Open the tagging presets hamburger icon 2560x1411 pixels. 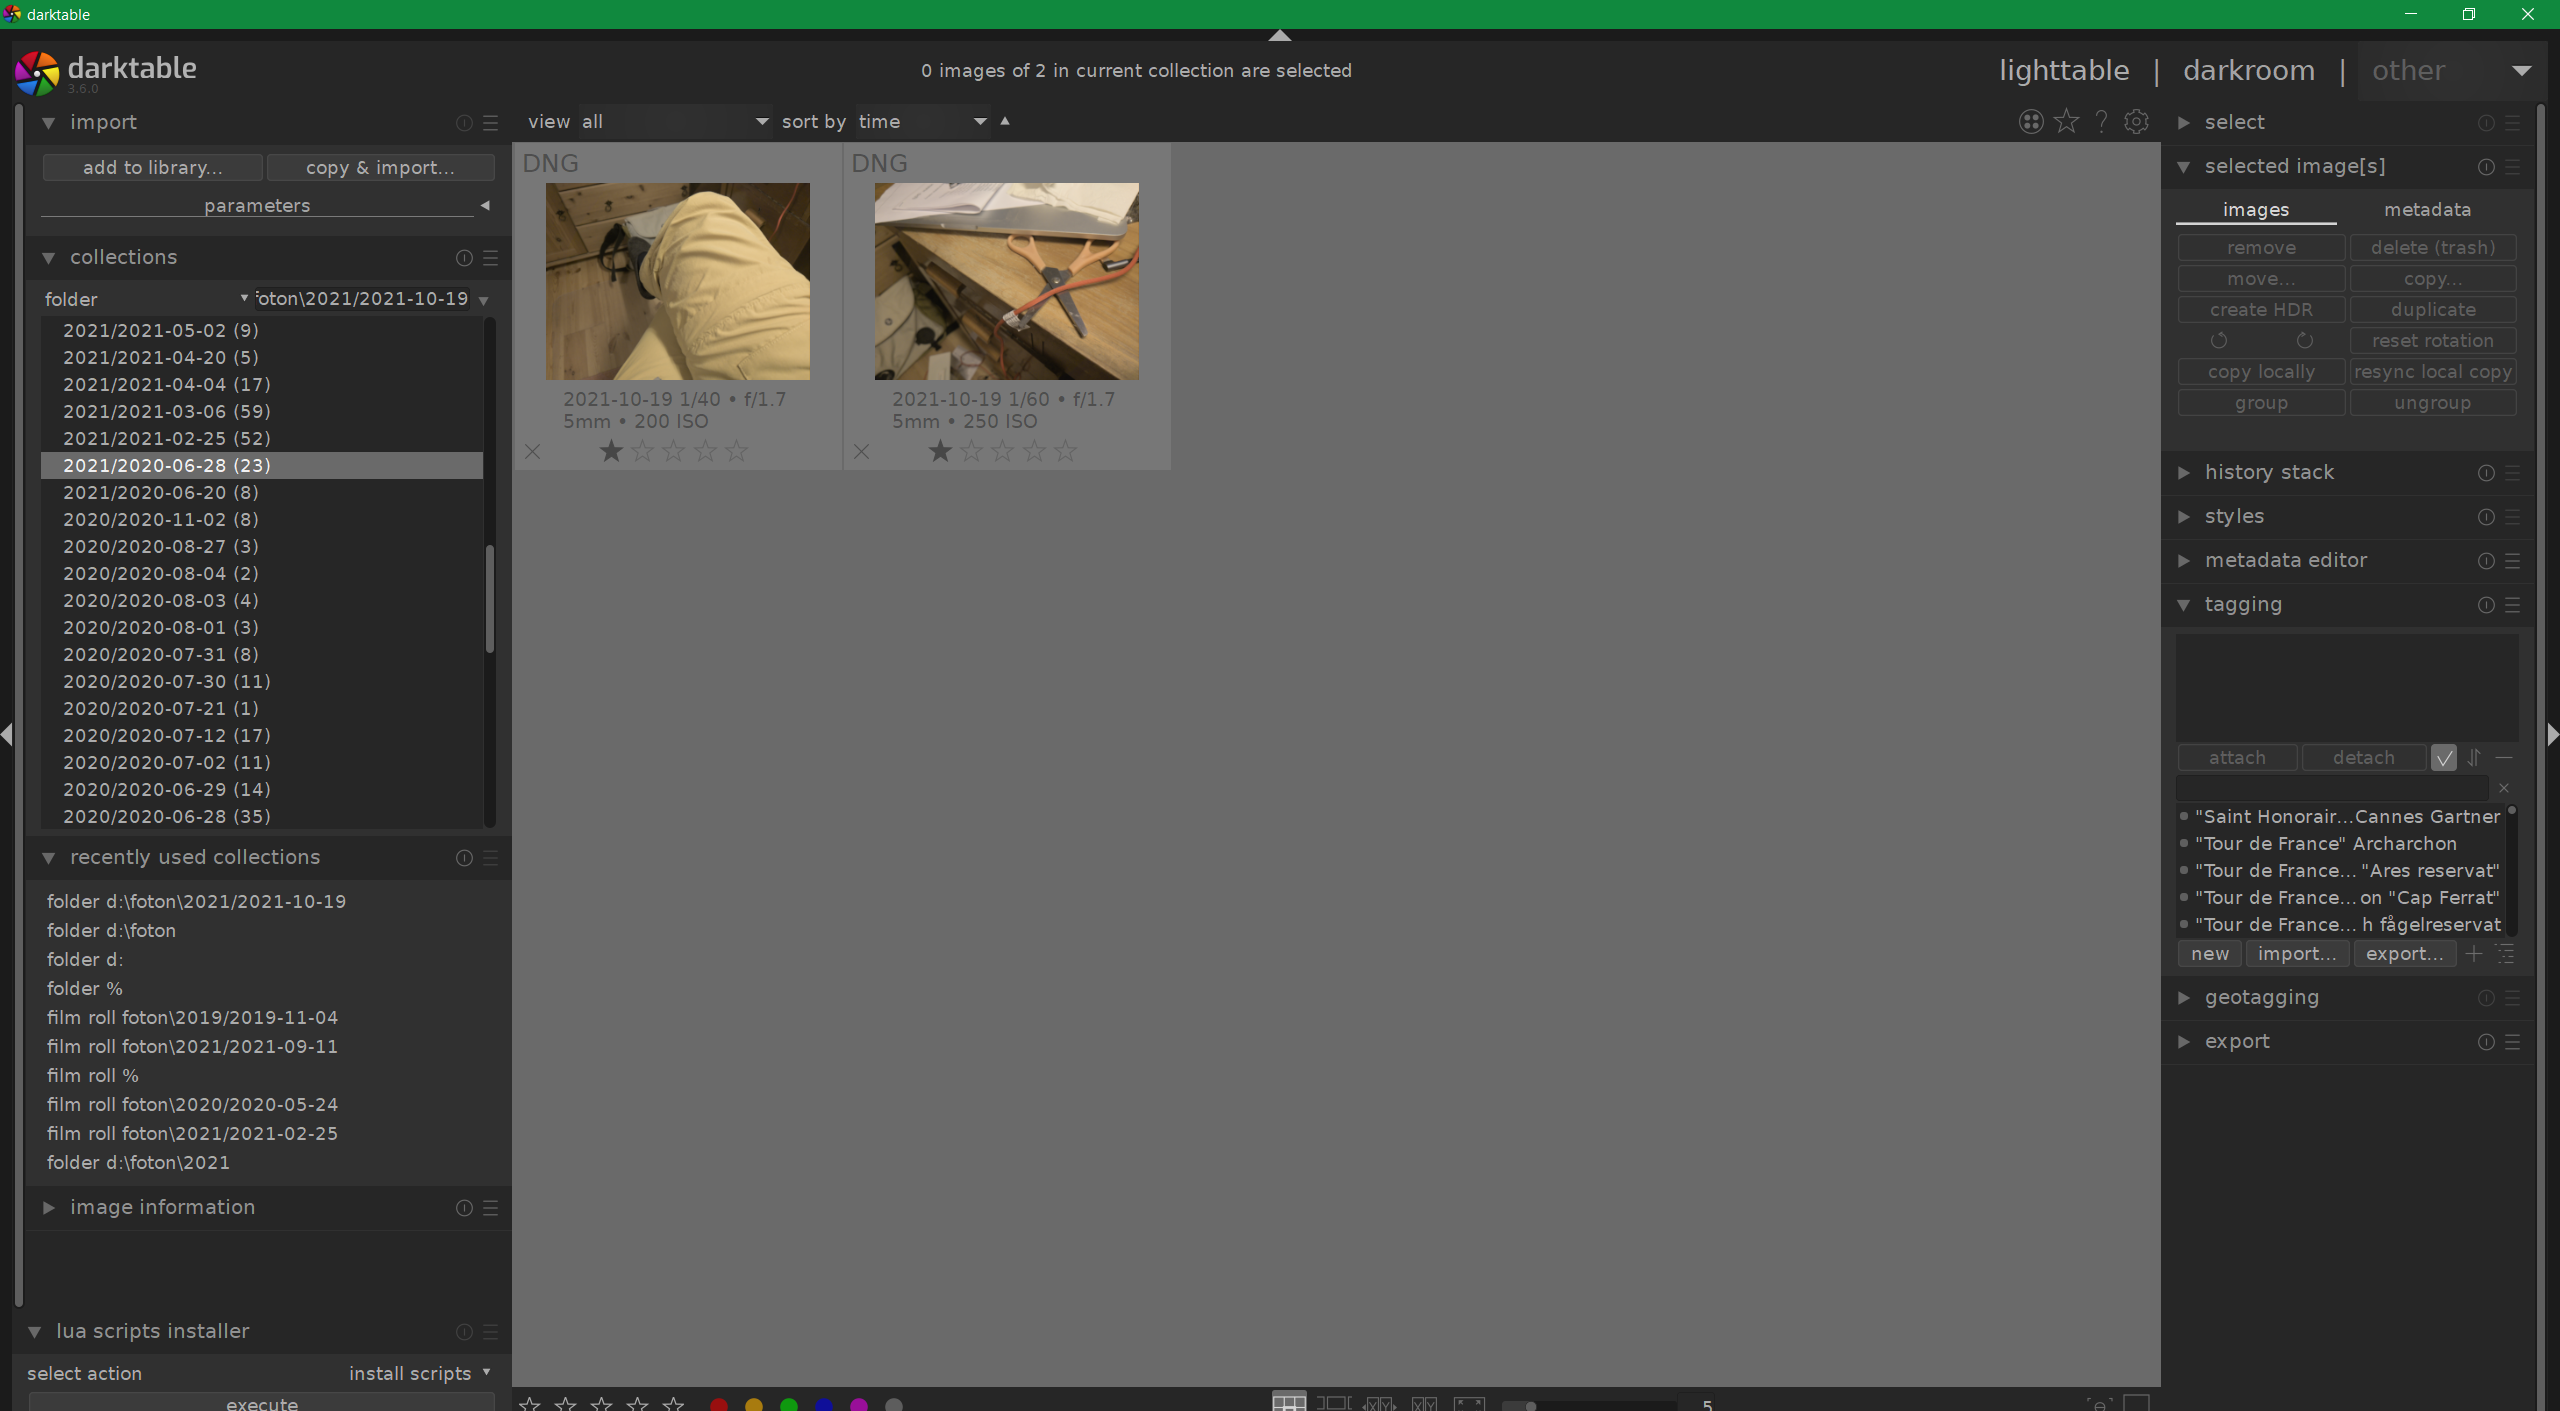click(2515, 606)
